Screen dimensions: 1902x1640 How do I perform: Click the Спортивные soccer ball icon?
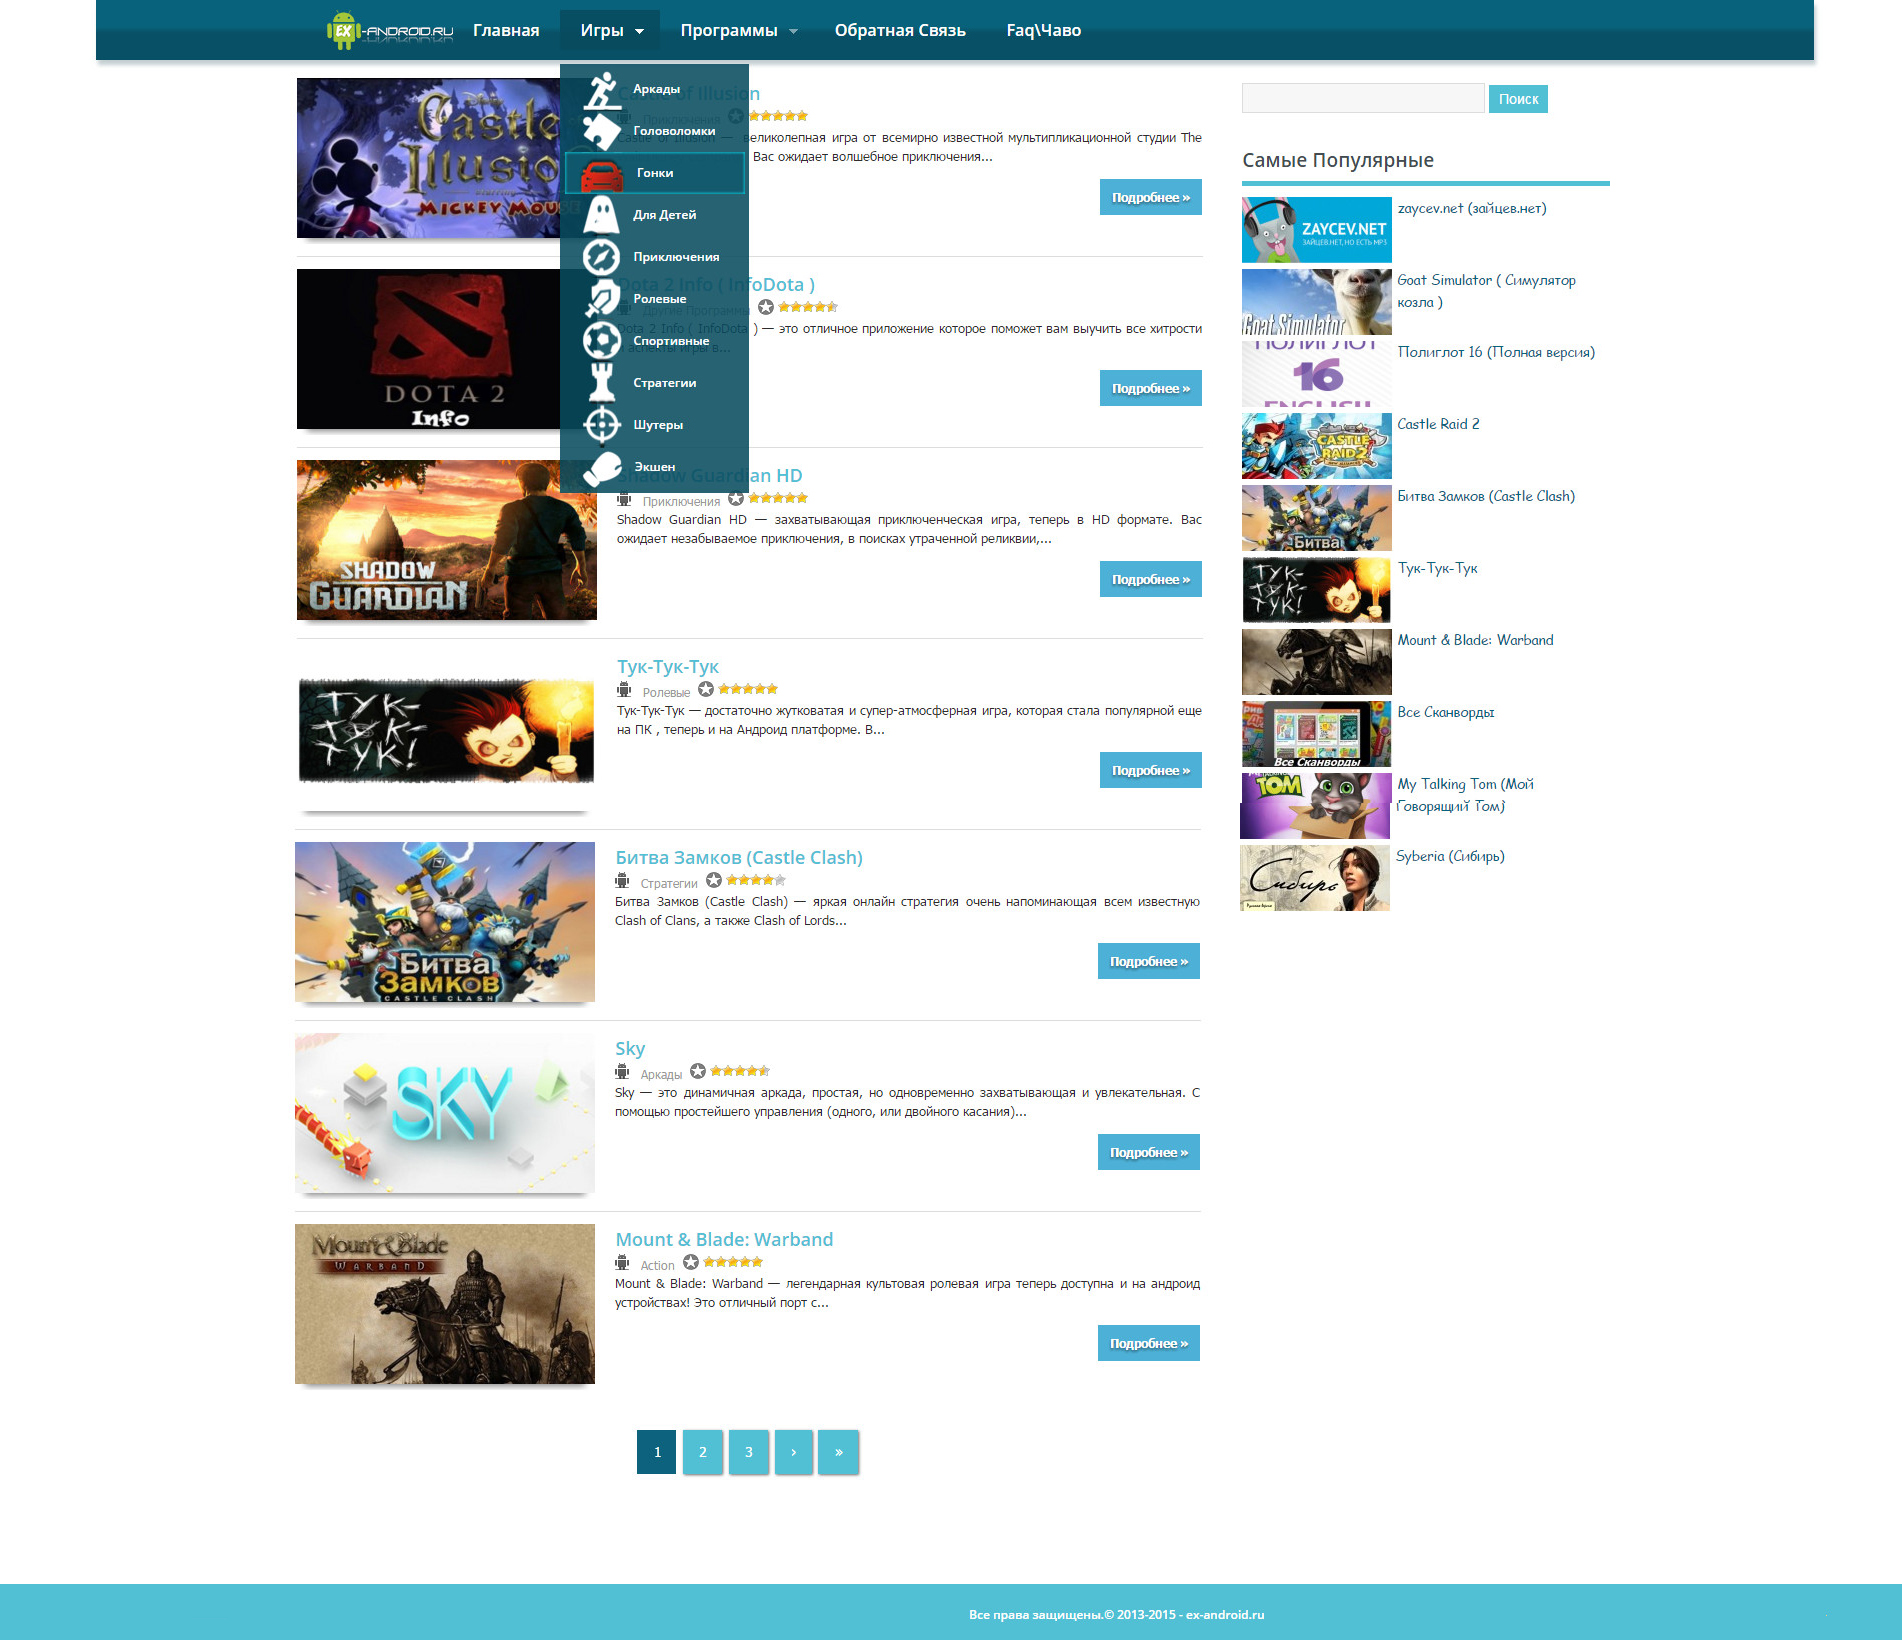click(602, 341)
